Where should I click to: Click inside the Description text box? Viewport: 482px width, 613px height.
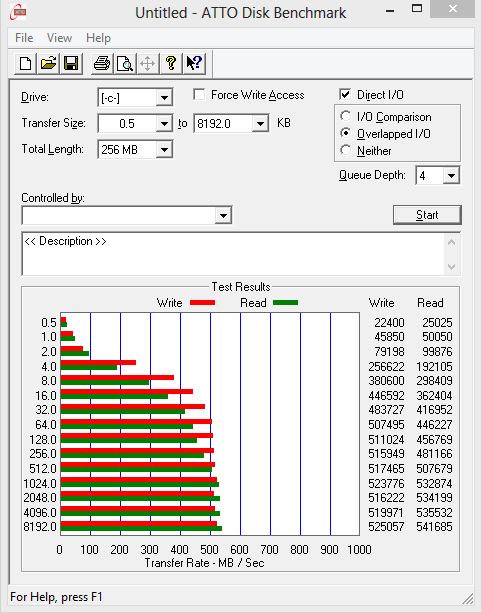[x=233, y=254]
